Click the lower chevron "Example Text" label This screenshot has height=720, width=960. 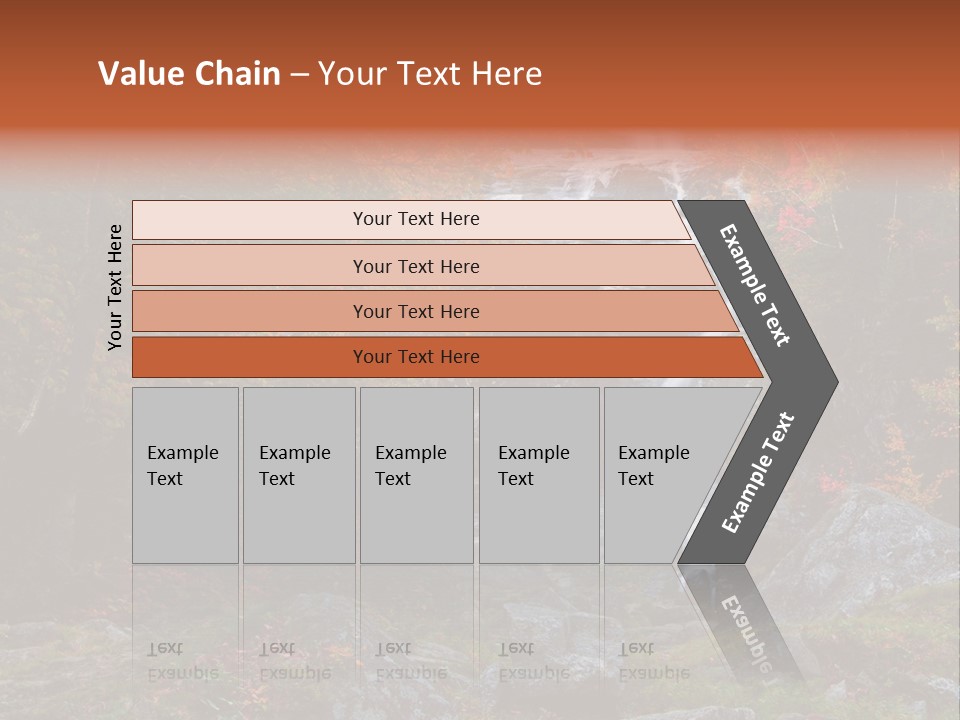coord(757,472)
